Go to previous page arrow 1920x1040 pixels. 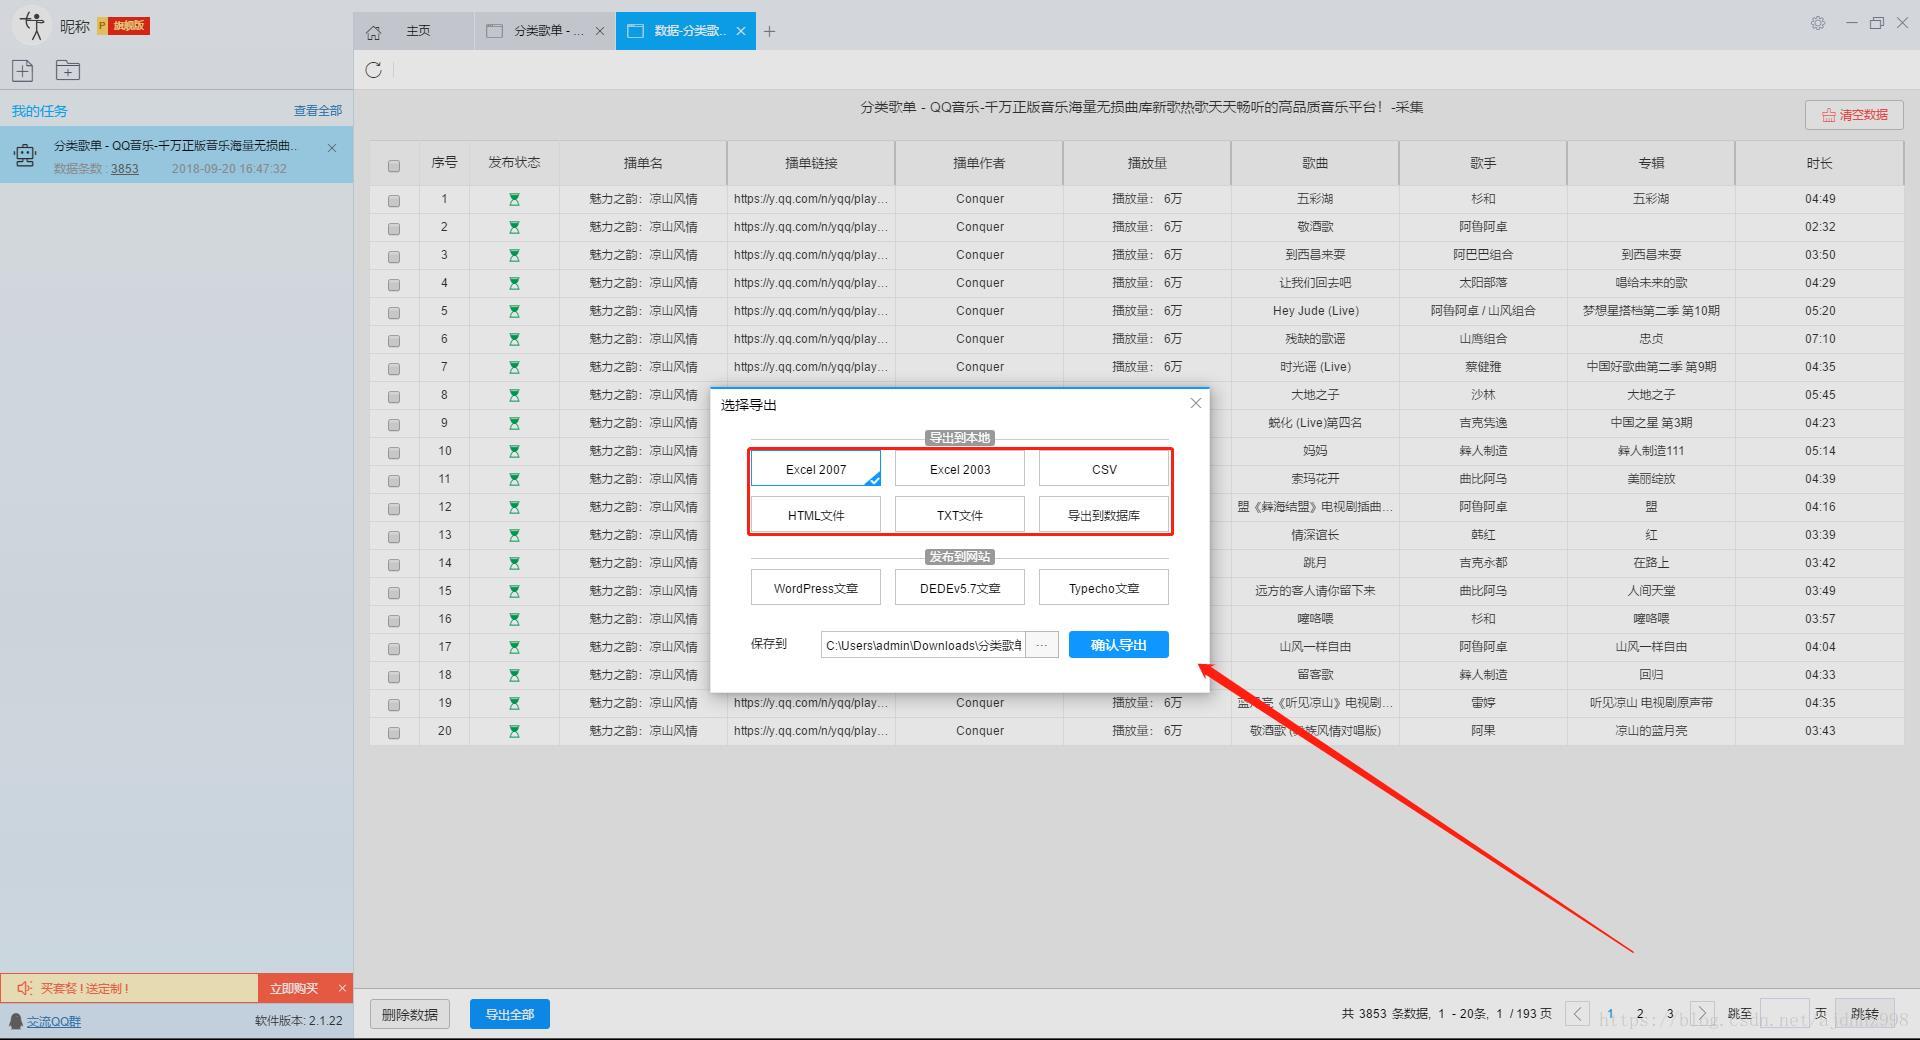tap(1577, 1013)
